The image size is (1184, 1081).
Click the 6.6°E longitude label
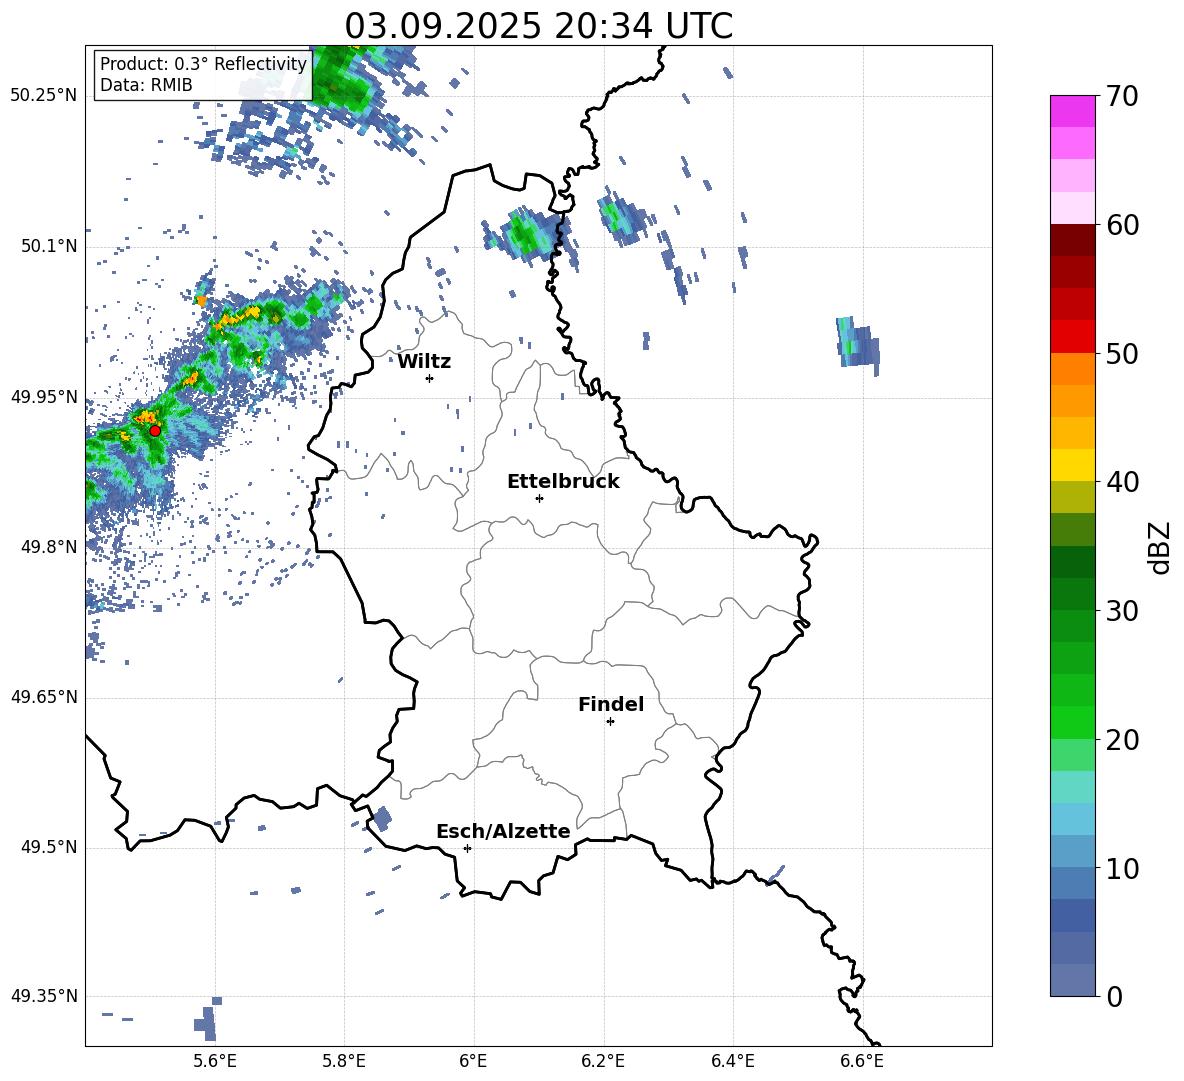[x=862, y=1061]
